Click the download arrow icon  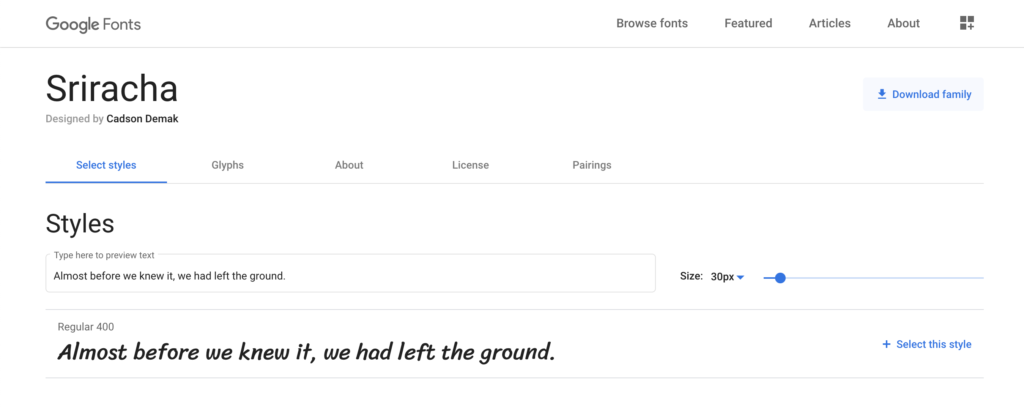coord(881,94)
